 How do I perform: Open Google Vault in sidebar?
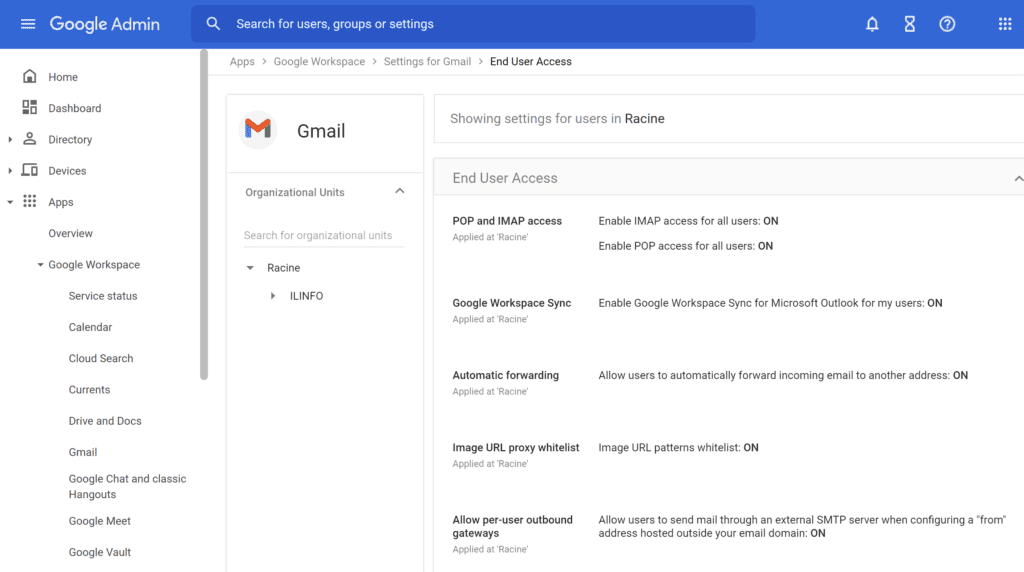[99, 552]
